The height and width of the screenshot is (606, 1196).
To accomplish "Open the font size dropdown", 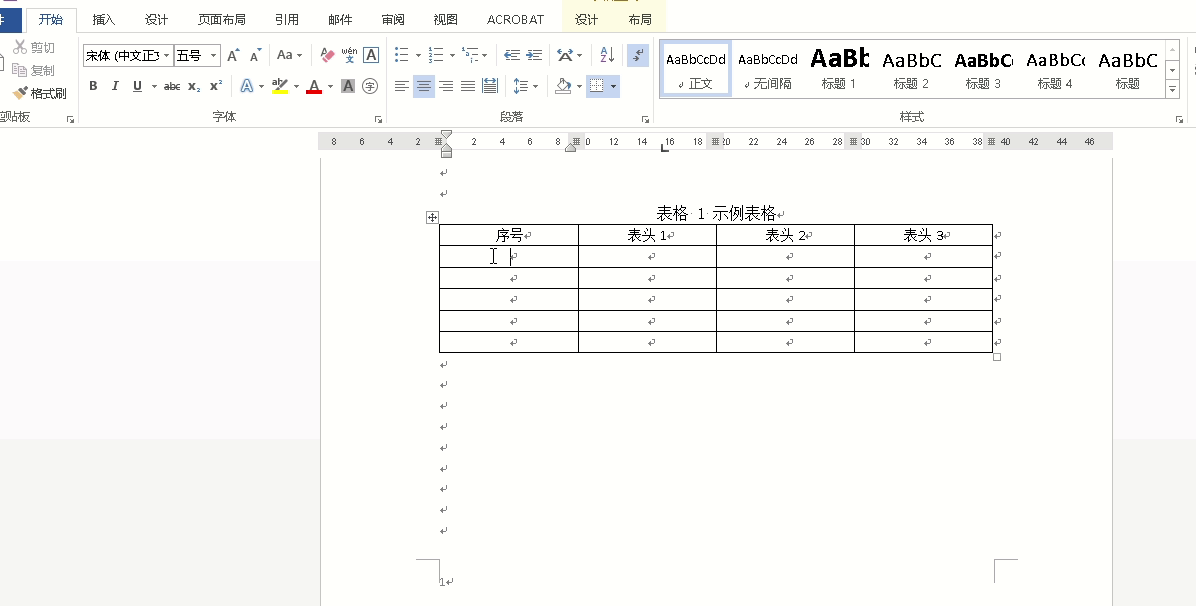I will coord(214,55).
